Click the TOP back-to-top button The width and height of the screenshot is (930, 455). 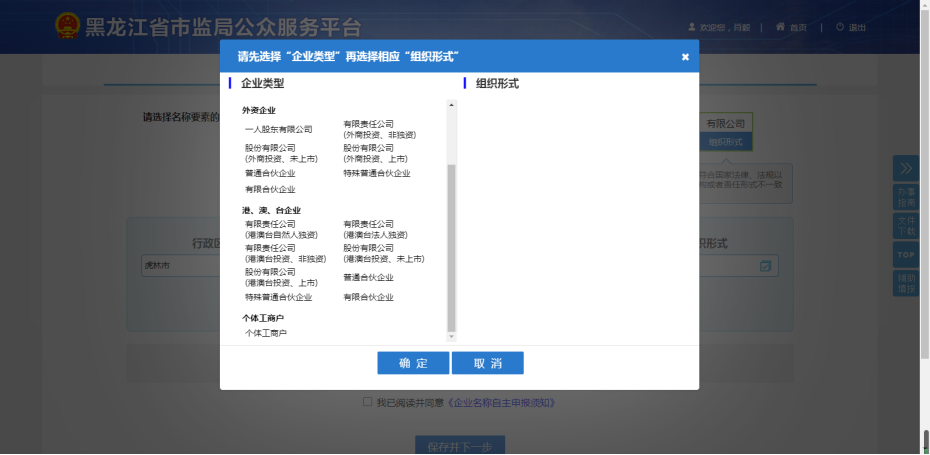(906, 254)
